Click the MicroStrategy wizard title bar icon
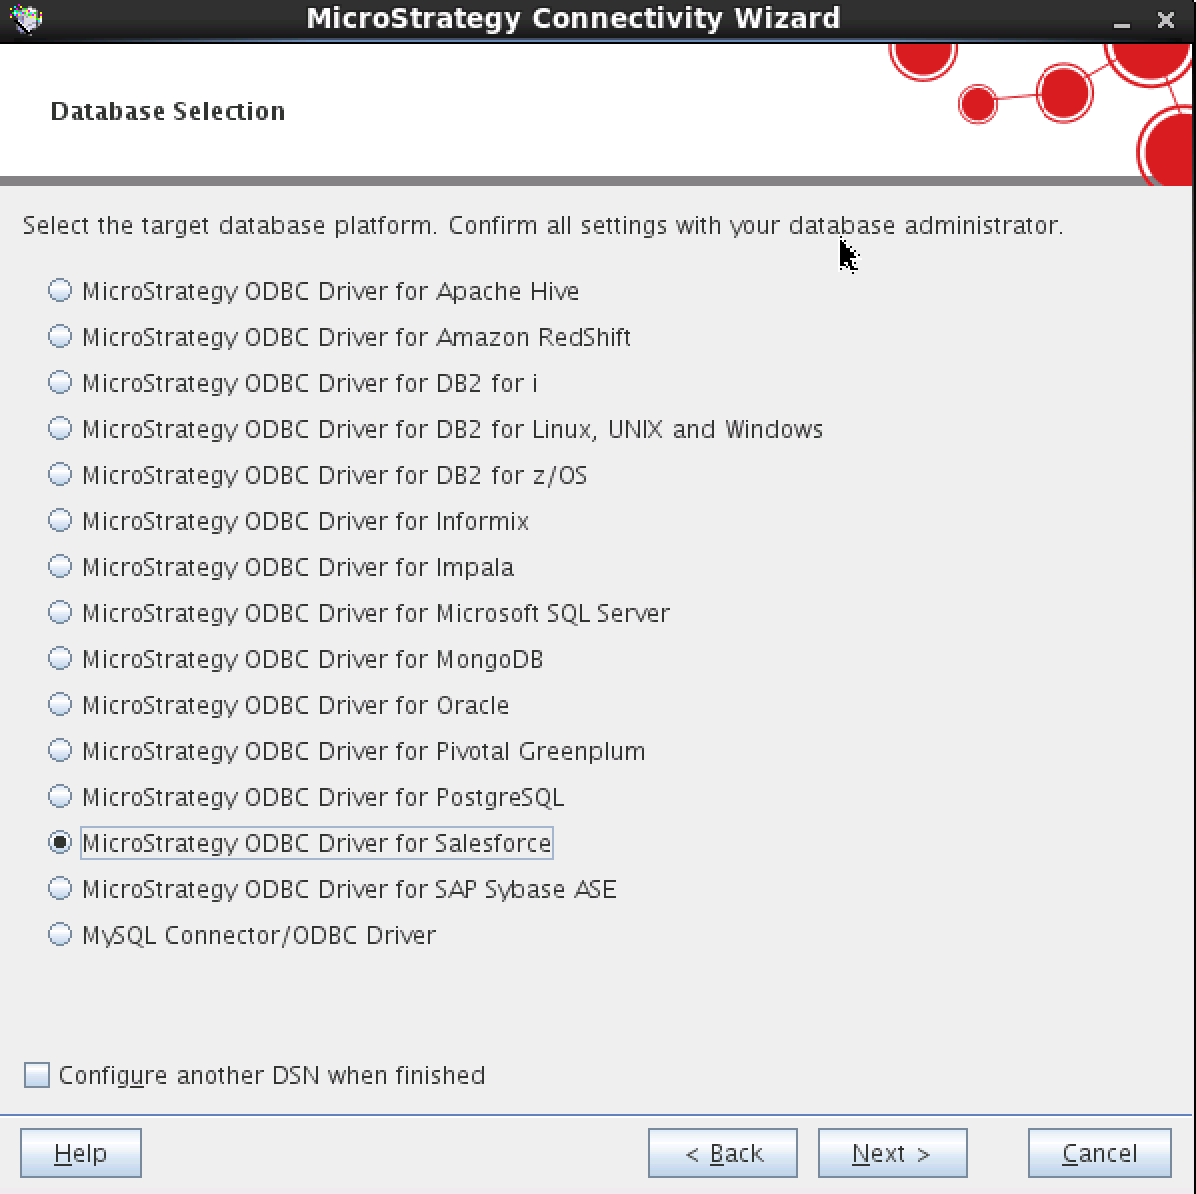The height and width of the screenshot is (1194, 1196). [26, 18]
